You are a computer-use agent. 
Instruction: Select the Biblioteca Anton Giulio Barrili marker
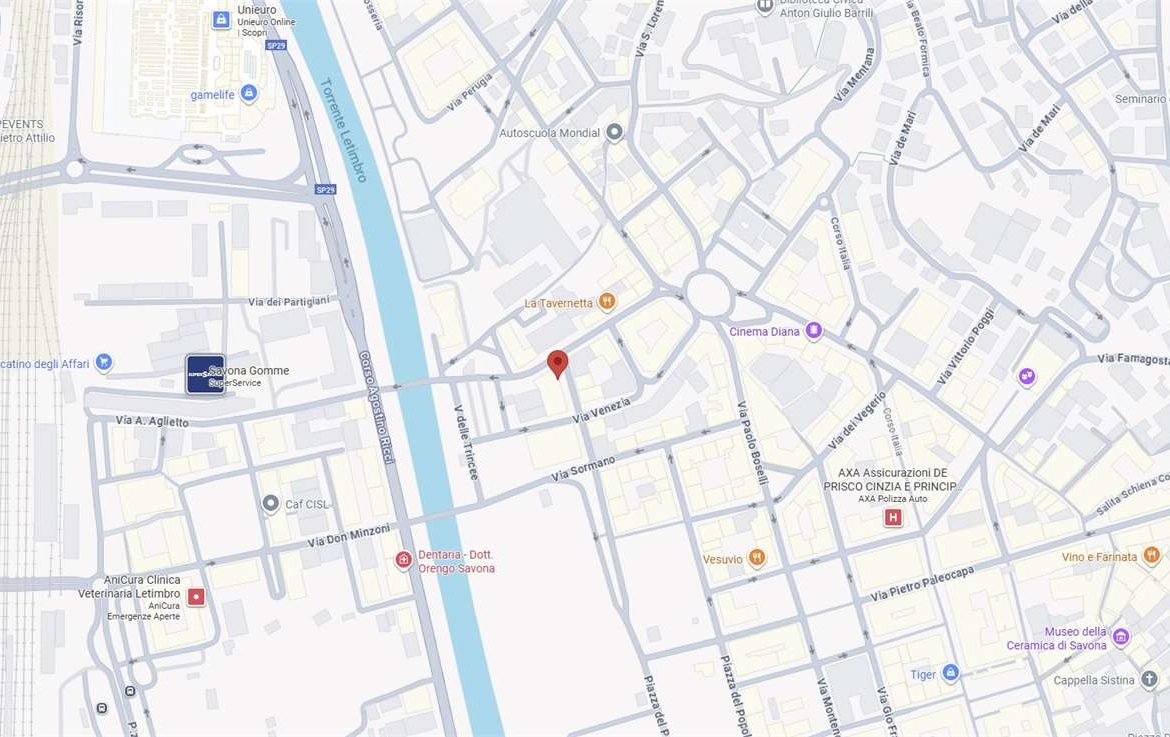764,6
